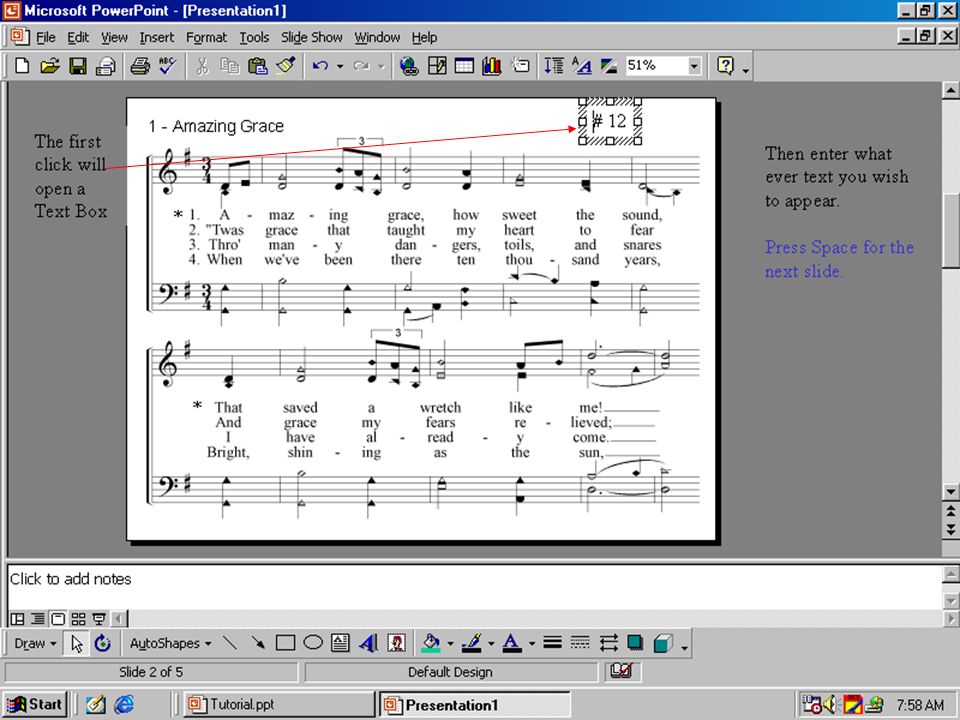The width and height of the screenshot is (960, 720).
Task: Select the Free Rotate tool
Action: point(102,643)
